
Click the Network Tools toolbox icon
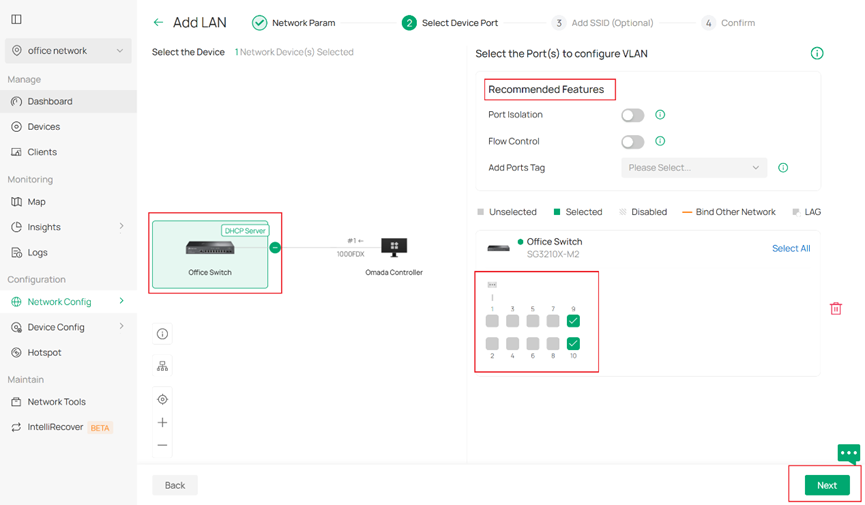(x=17, y=402)
